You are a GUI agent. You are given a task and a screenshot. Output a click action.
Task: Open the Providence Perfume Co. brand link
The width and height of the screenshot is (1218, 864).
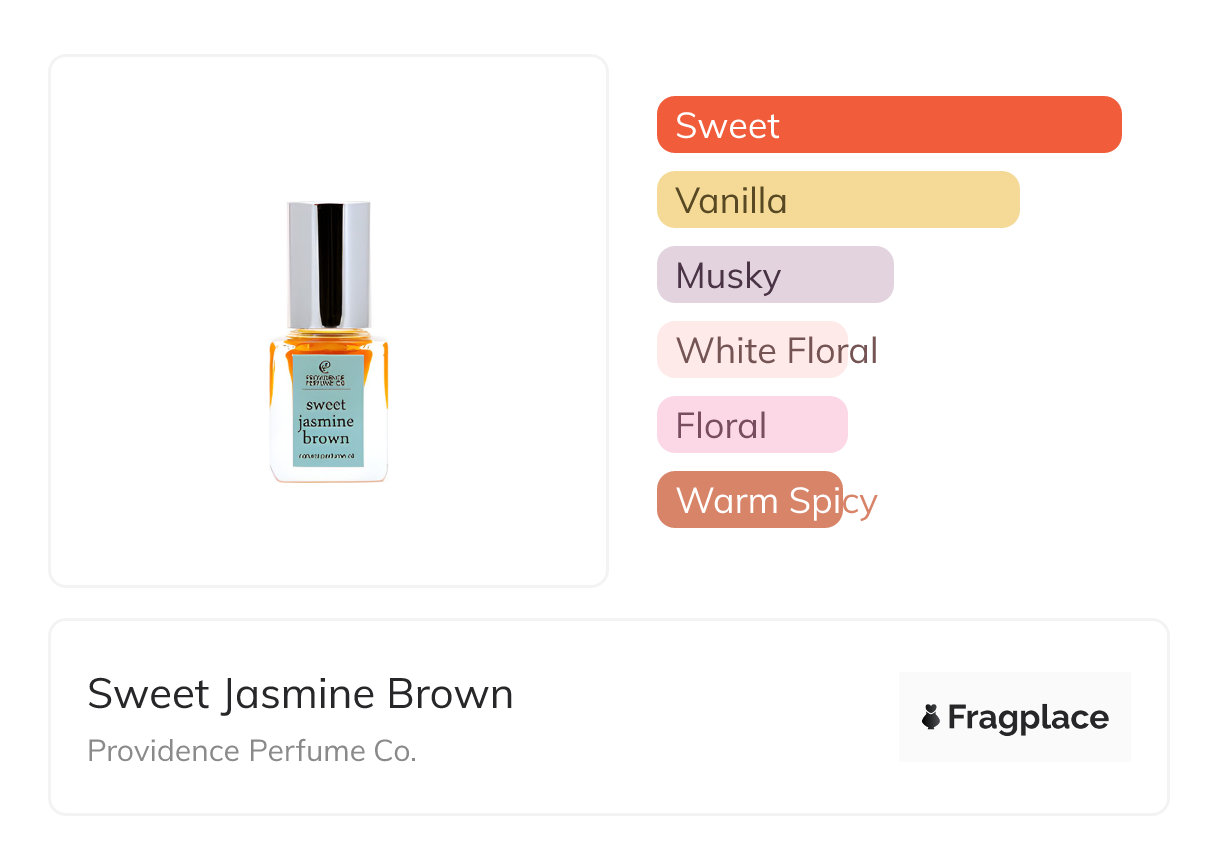tap(252, 751)
